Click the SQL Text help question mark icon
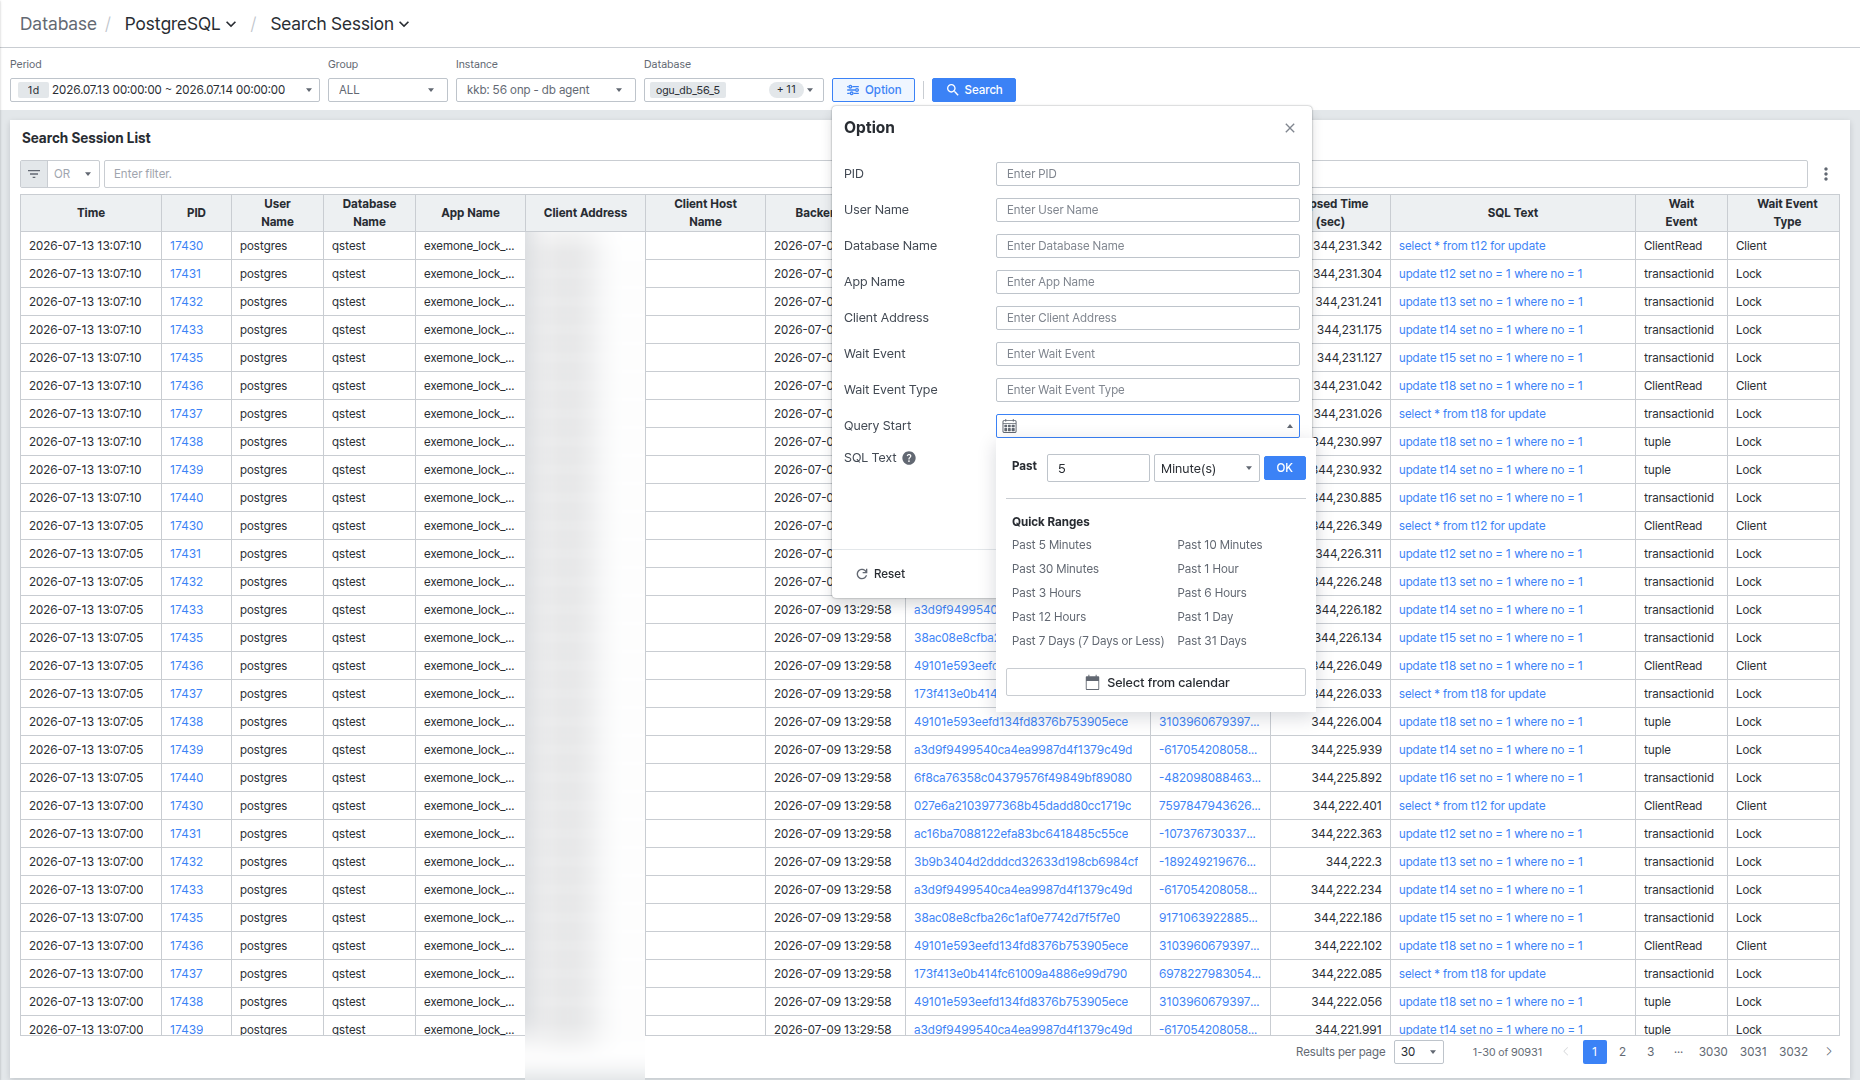This screenshot has height=1080, width=1860. coord(909,458)
